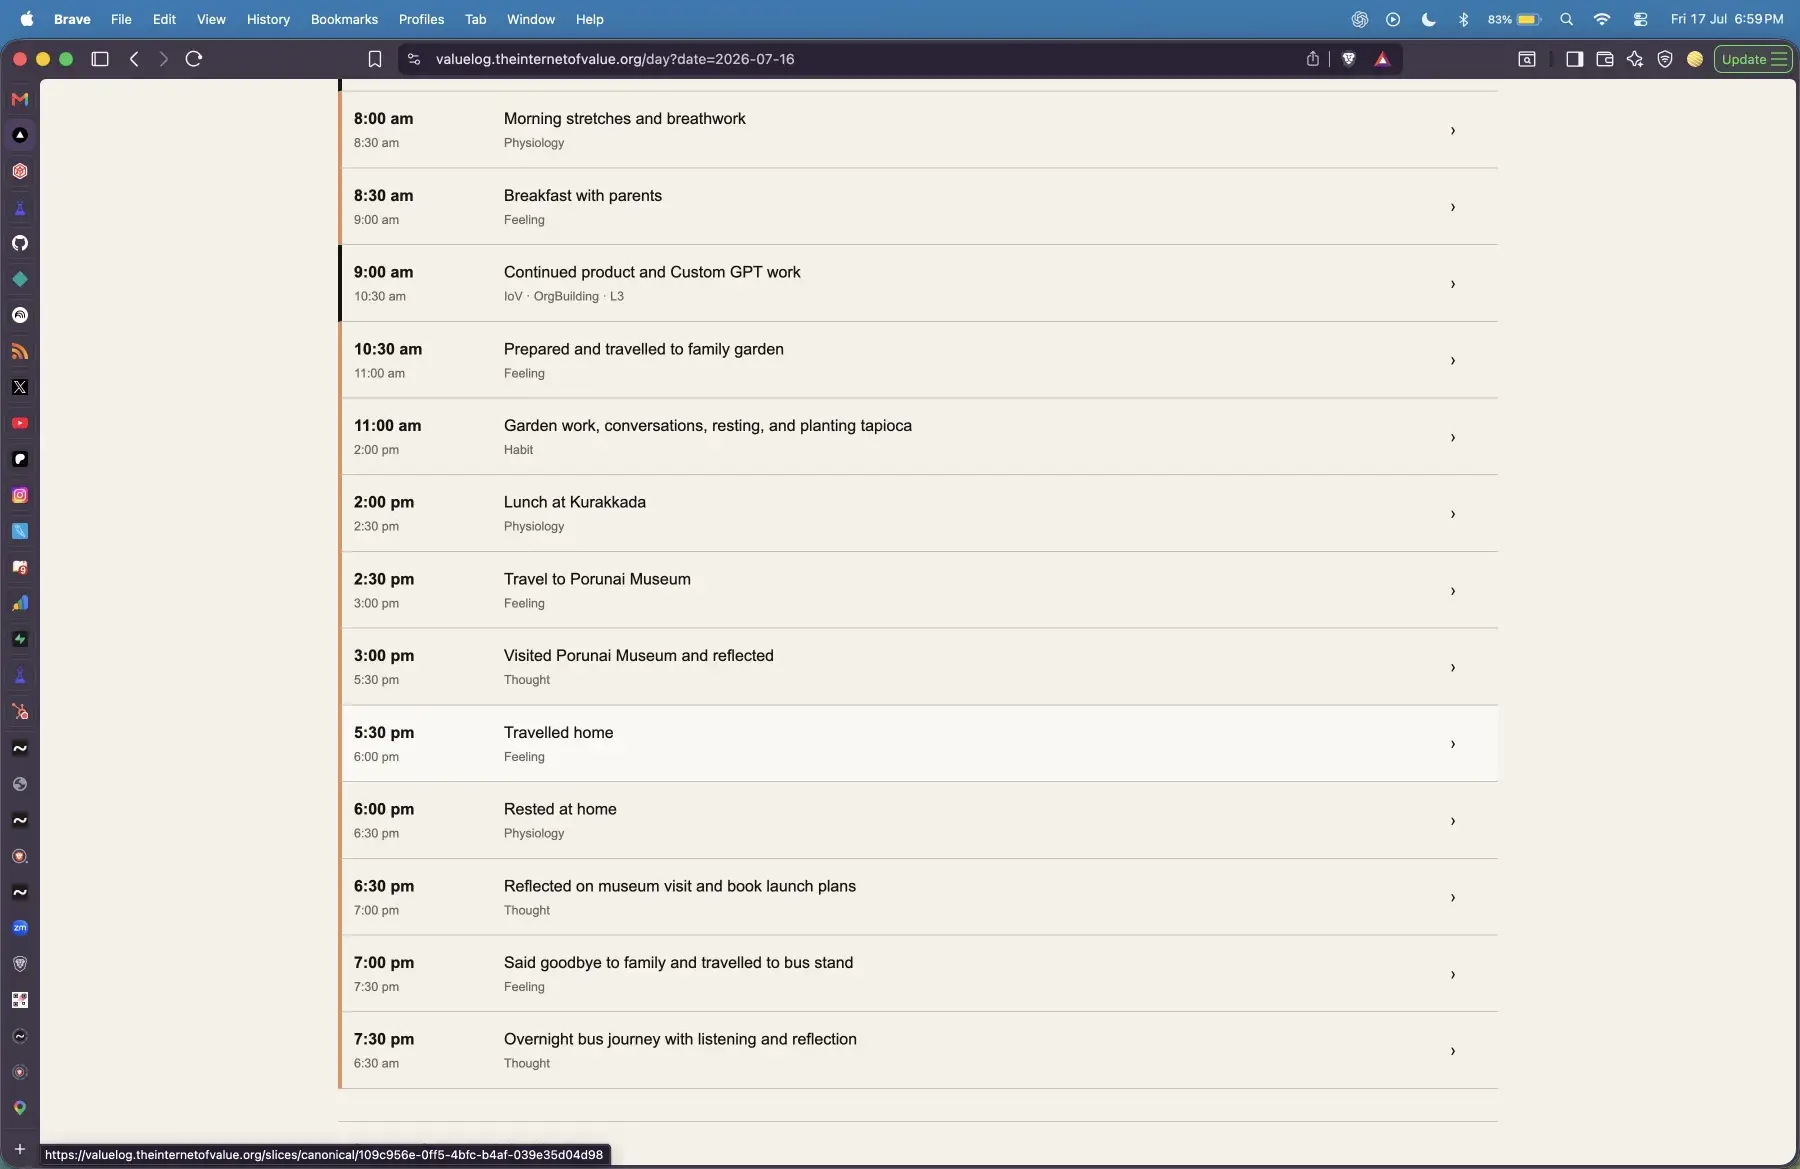Go back to previous page

click(x=134, y=59)
